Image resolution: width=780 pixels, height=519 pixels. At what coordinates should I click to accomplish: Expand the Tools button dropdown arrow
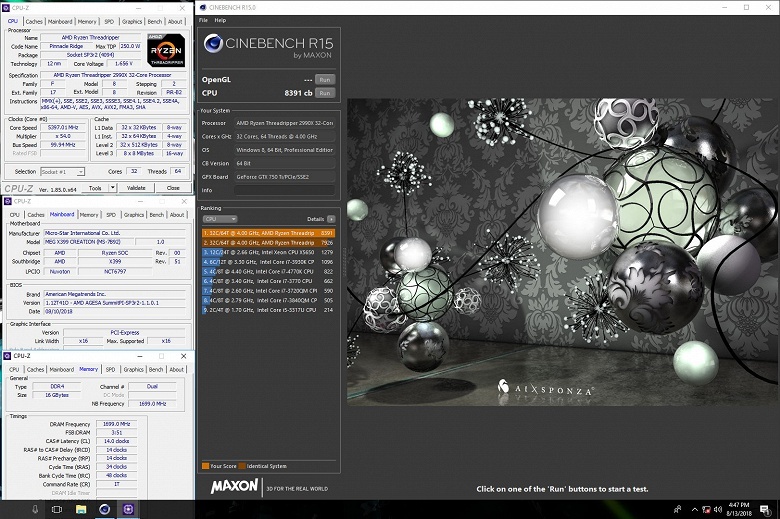[111, 188]
